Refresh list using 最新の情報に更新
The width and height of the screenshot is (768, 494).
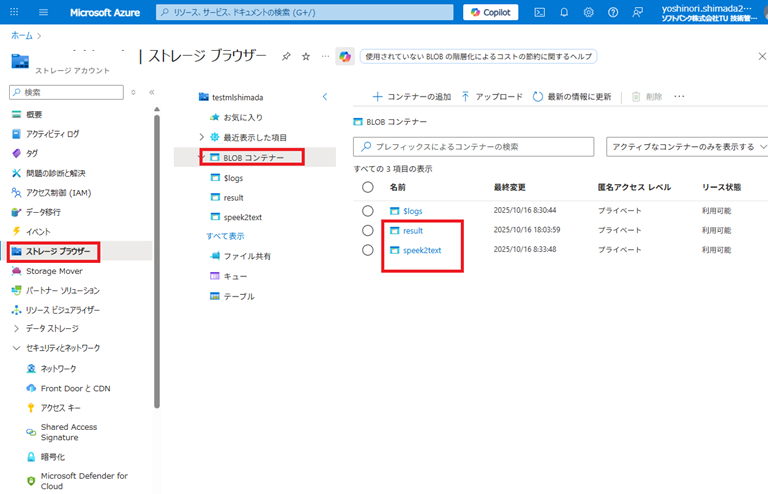(572, 97)
